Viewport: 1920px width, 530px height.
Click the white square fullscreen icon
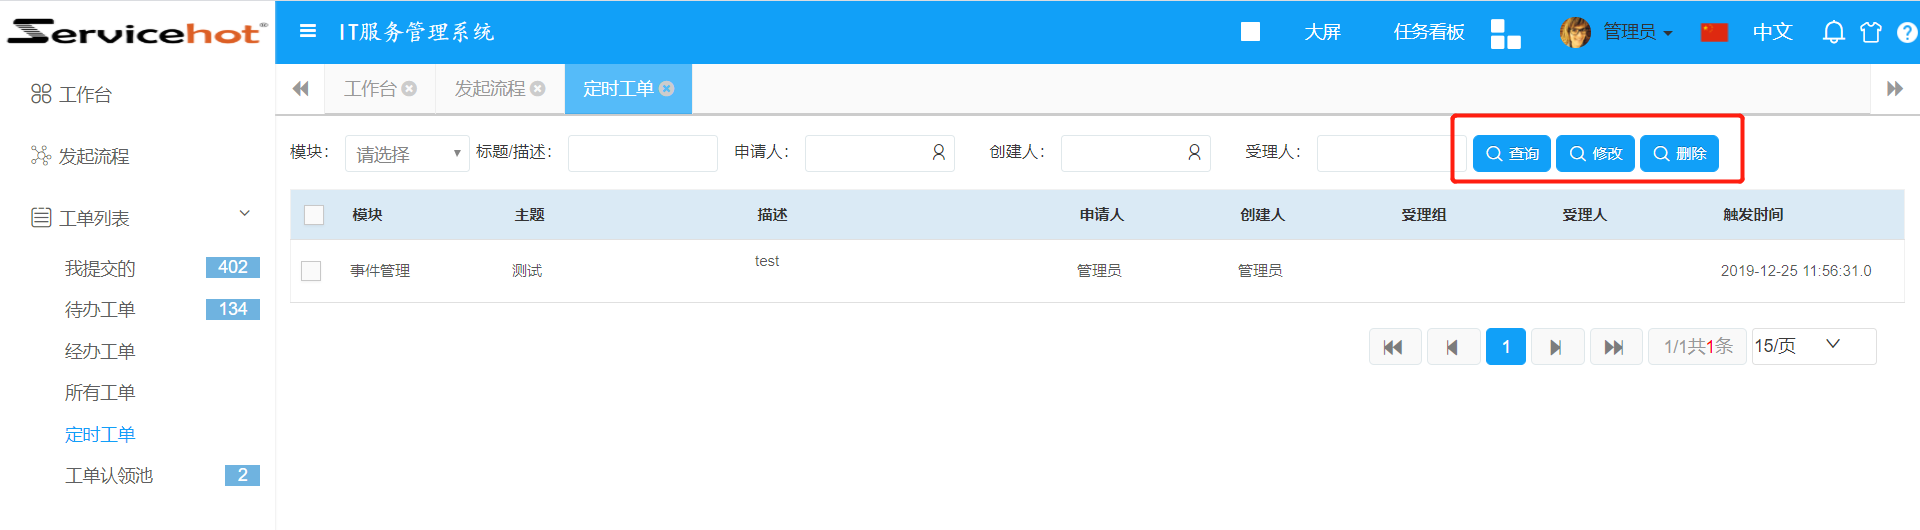[1250, 32]
